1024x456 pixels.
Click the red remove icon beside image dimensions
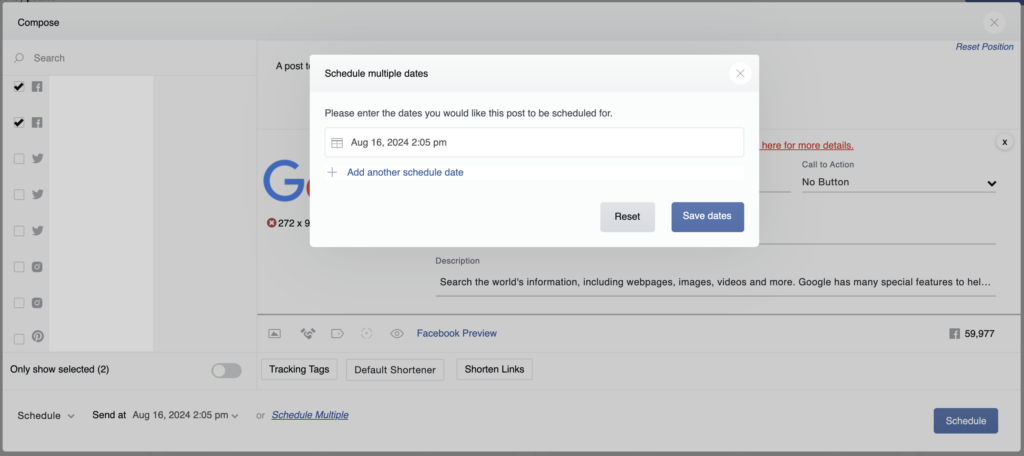[x=272, y=223]
